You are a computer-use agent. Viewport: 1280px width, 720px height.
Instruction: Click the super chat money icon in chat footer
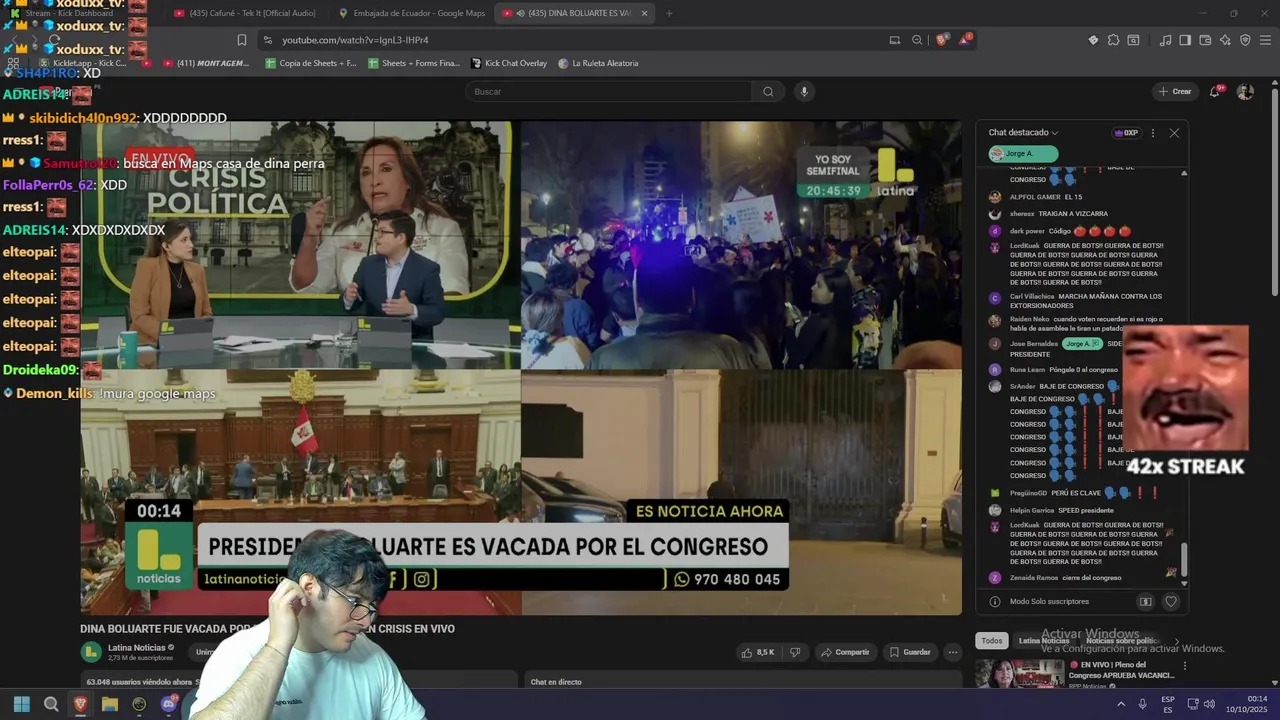(1145, 601)
